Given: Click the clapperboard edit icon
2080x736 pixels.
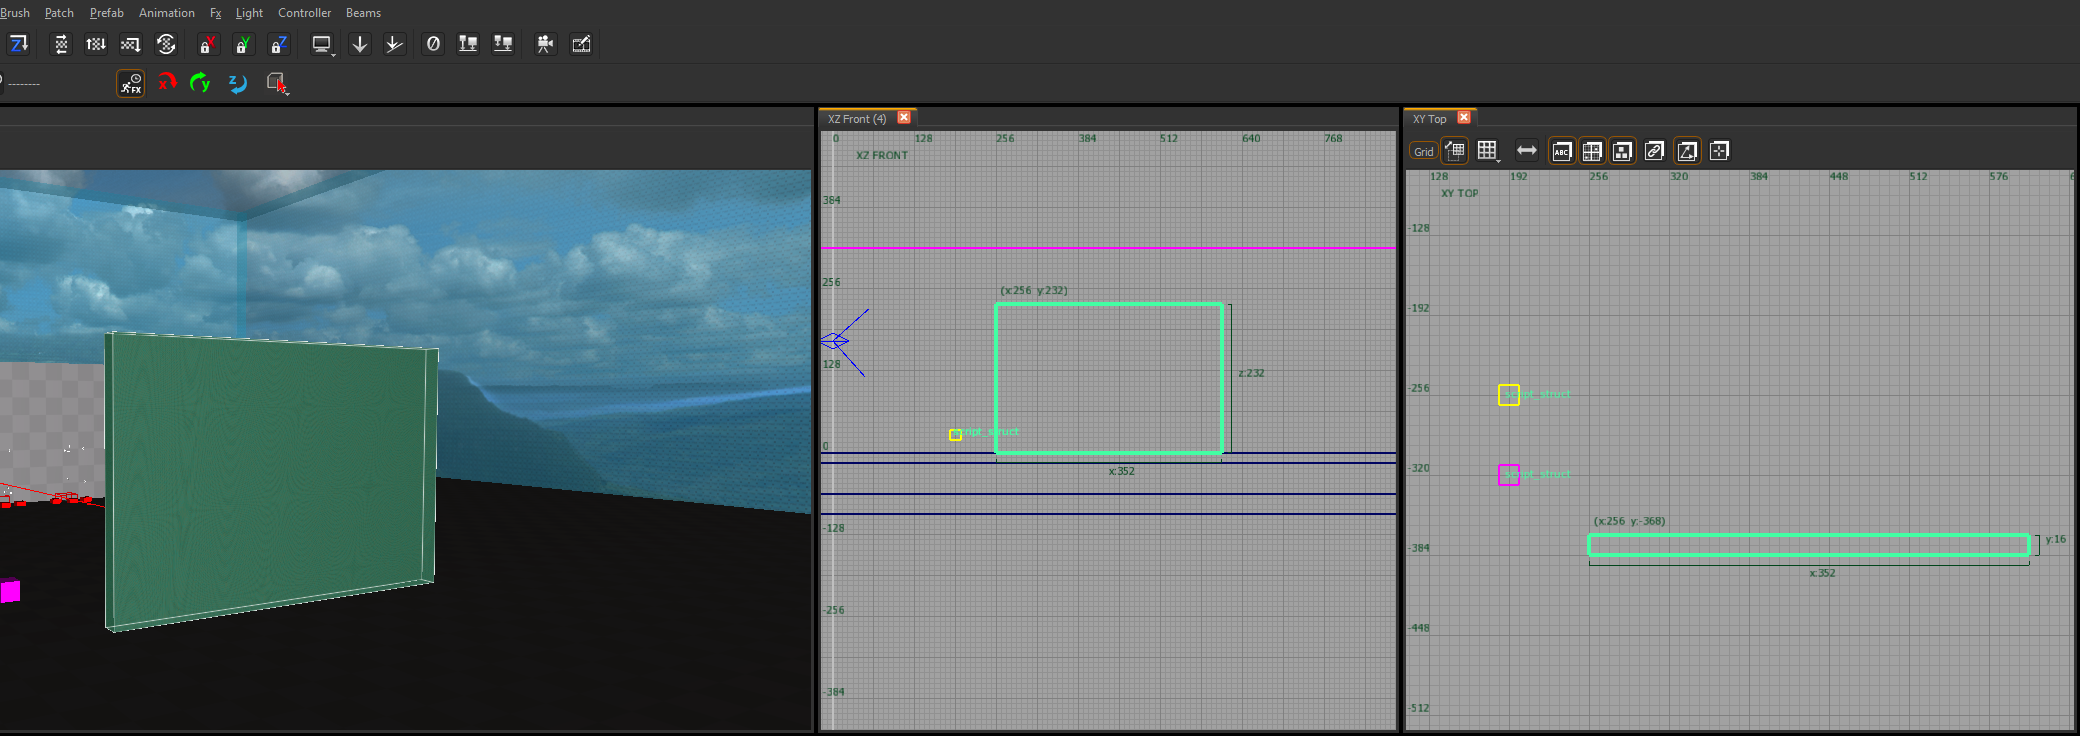Looking at the screenshot, I should point(581,44).
